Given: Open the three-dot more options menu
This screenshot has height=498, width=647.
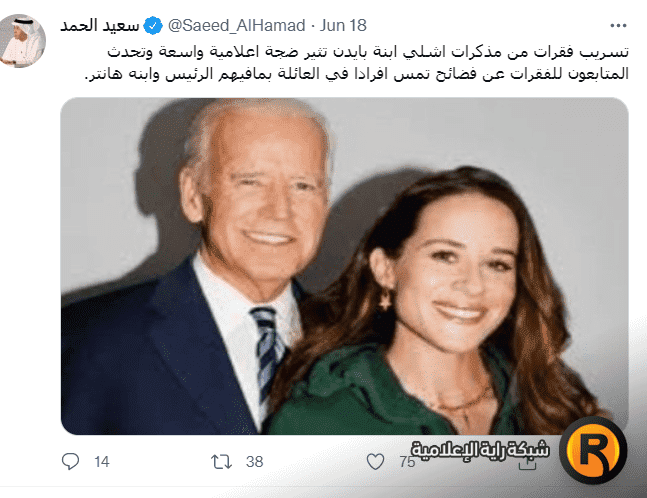Looking at the screenshot, I should click(618, 26).
